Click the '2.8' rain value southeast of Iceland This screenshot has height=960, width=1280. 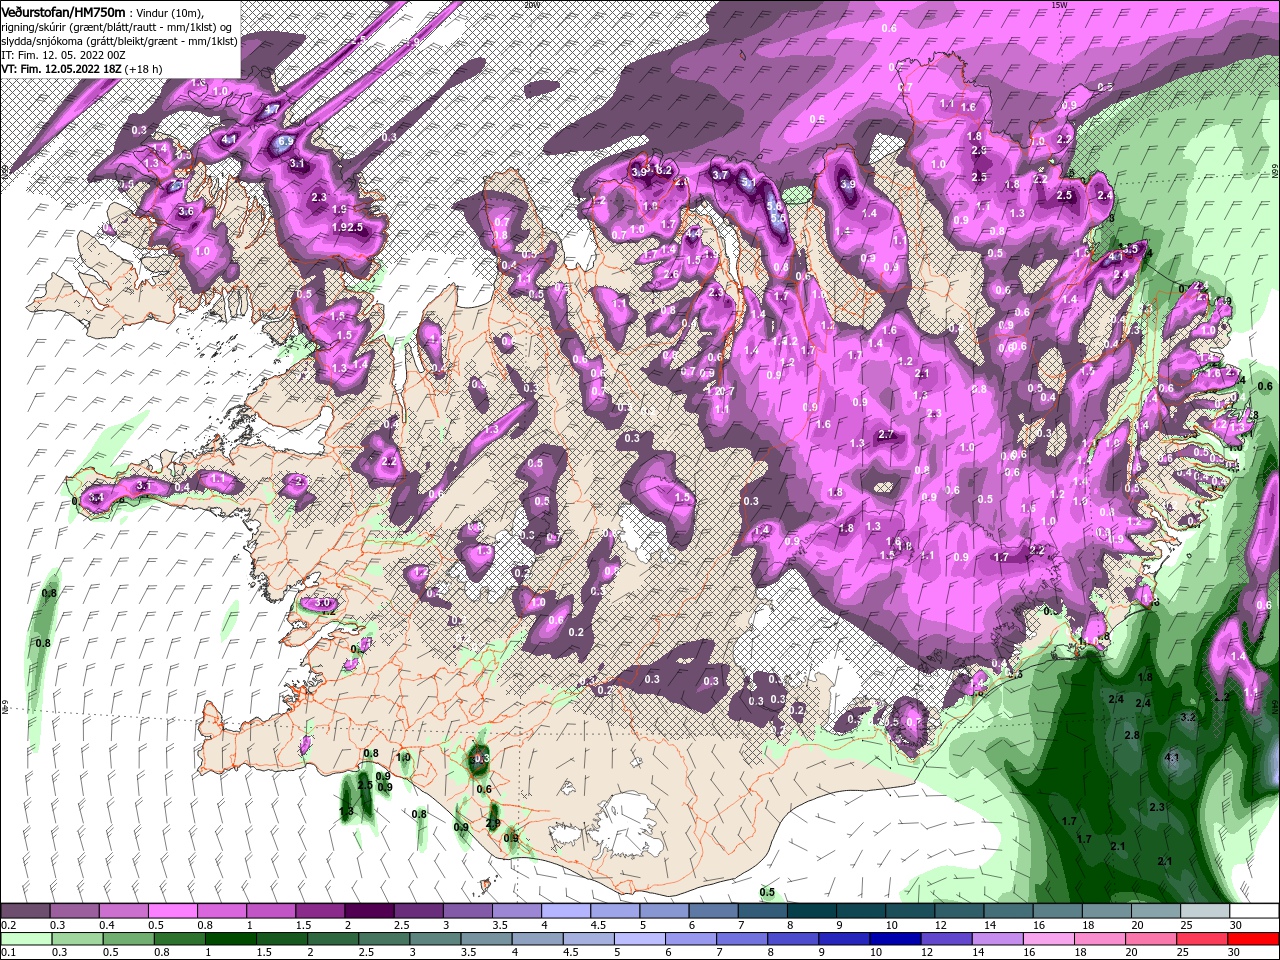(1132, 735)
